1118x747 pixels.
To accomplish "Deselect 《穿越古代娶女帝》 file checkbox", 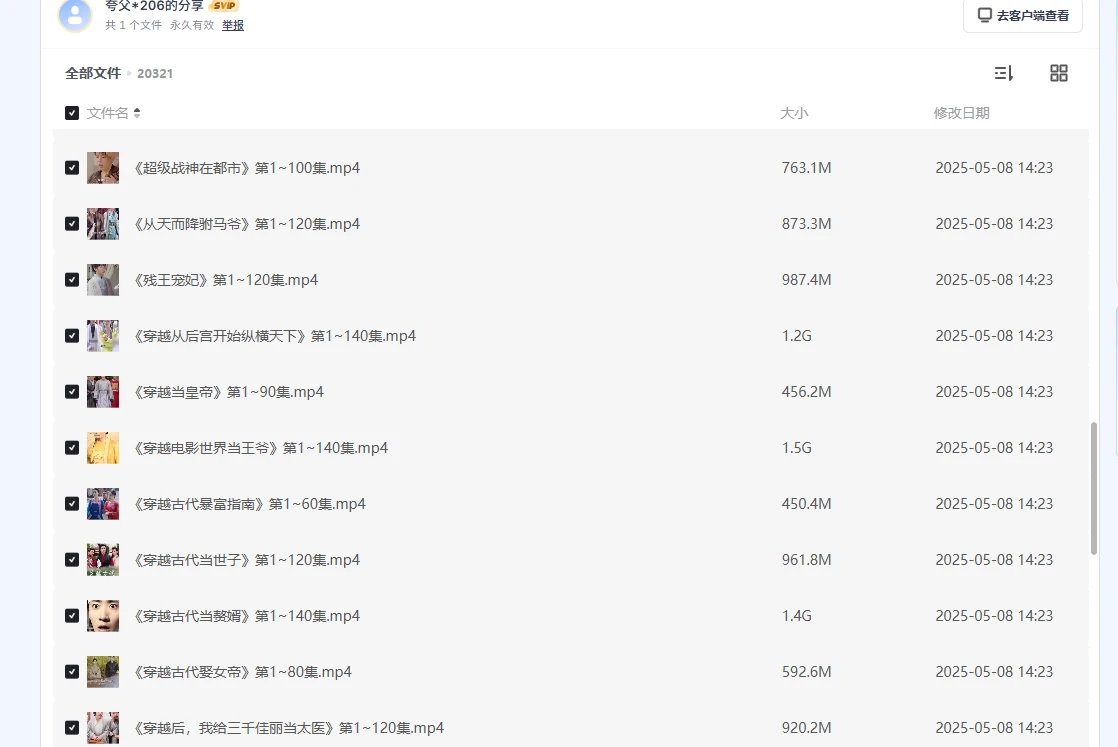I will (72, 672).
